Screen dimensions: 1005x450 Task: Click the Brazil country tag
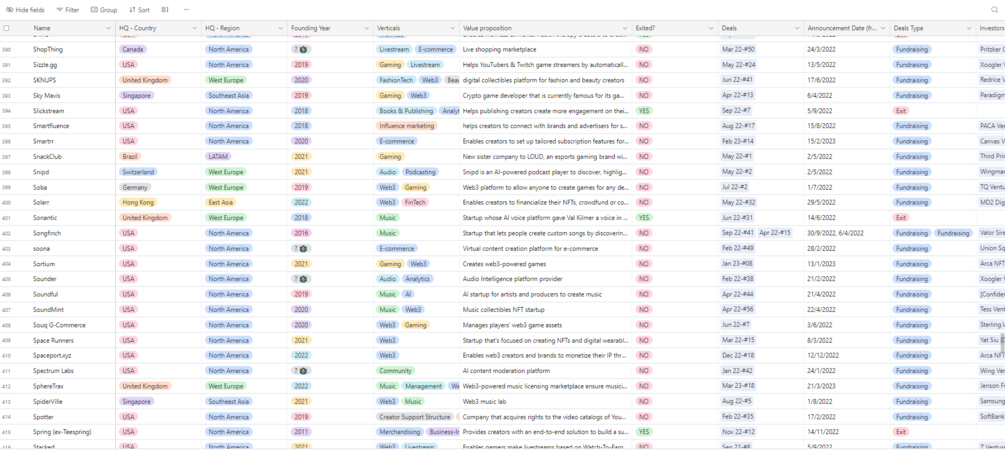click(x=130, y=156)
